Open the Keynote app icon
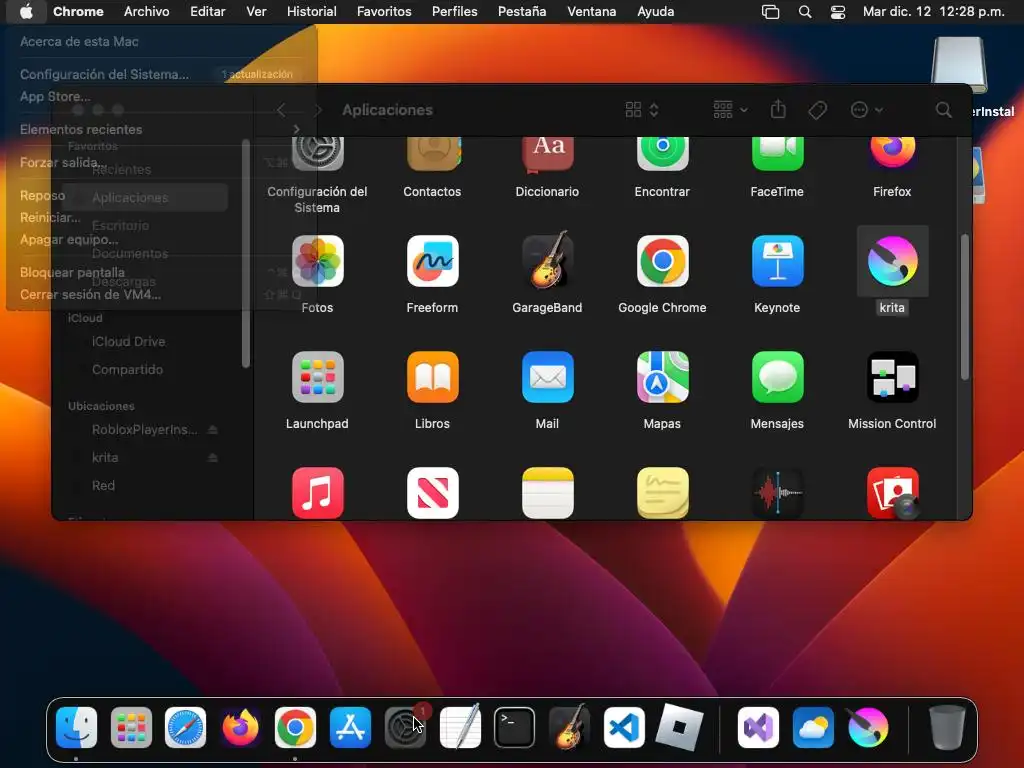 point(777,261)
